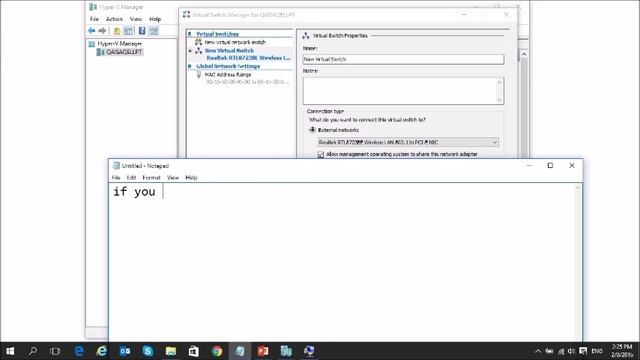Open File menu in Hyper-V Manager
The width and height of the screenshot is (640, 360).
click(x=94, y=19)
